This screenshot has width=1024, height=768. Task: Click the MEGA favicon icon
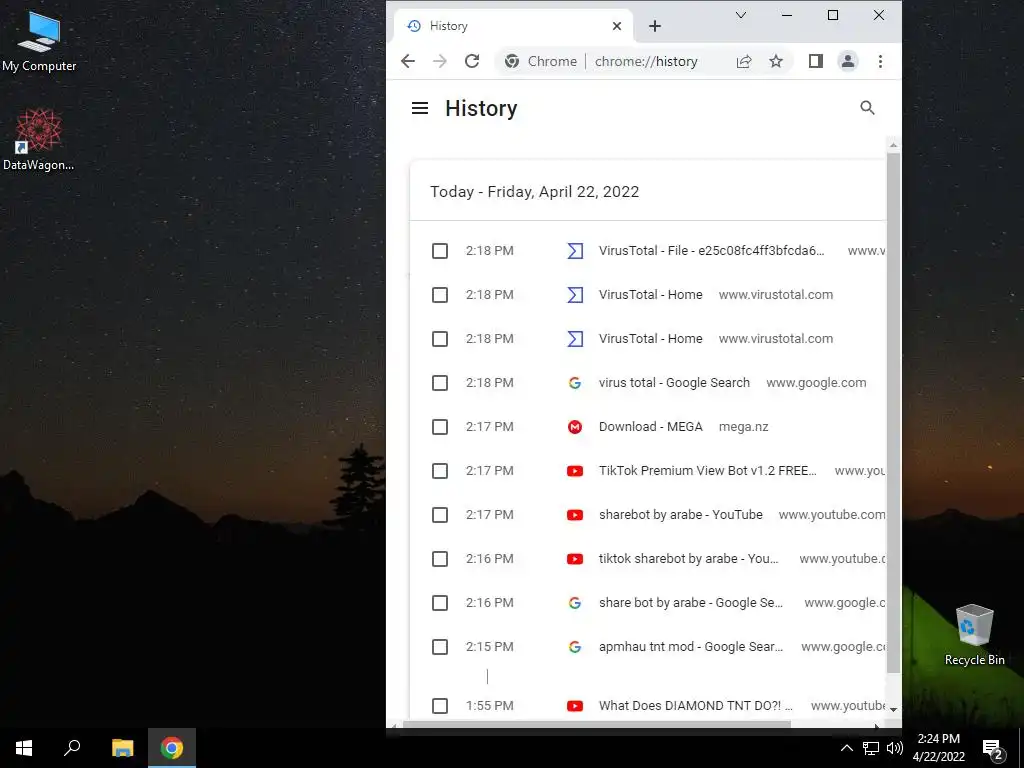point(575,427)
